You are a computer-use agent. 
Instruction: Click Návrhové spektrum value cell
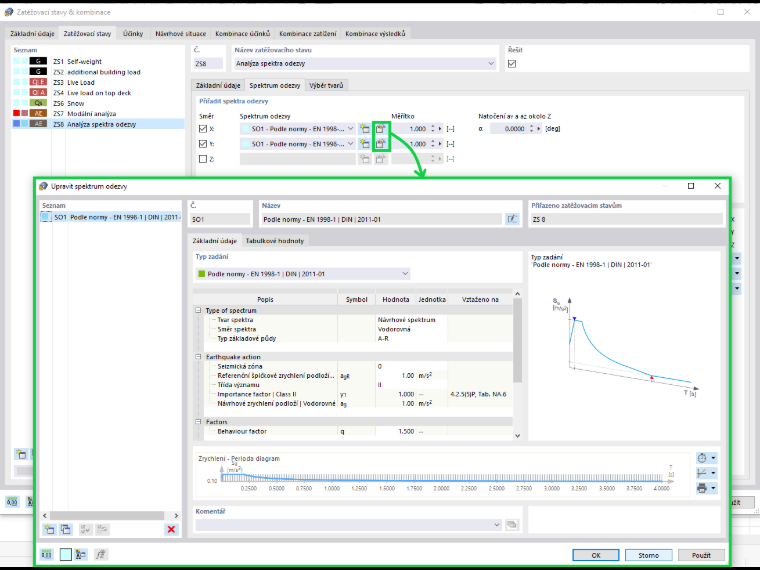pos(412,320)
